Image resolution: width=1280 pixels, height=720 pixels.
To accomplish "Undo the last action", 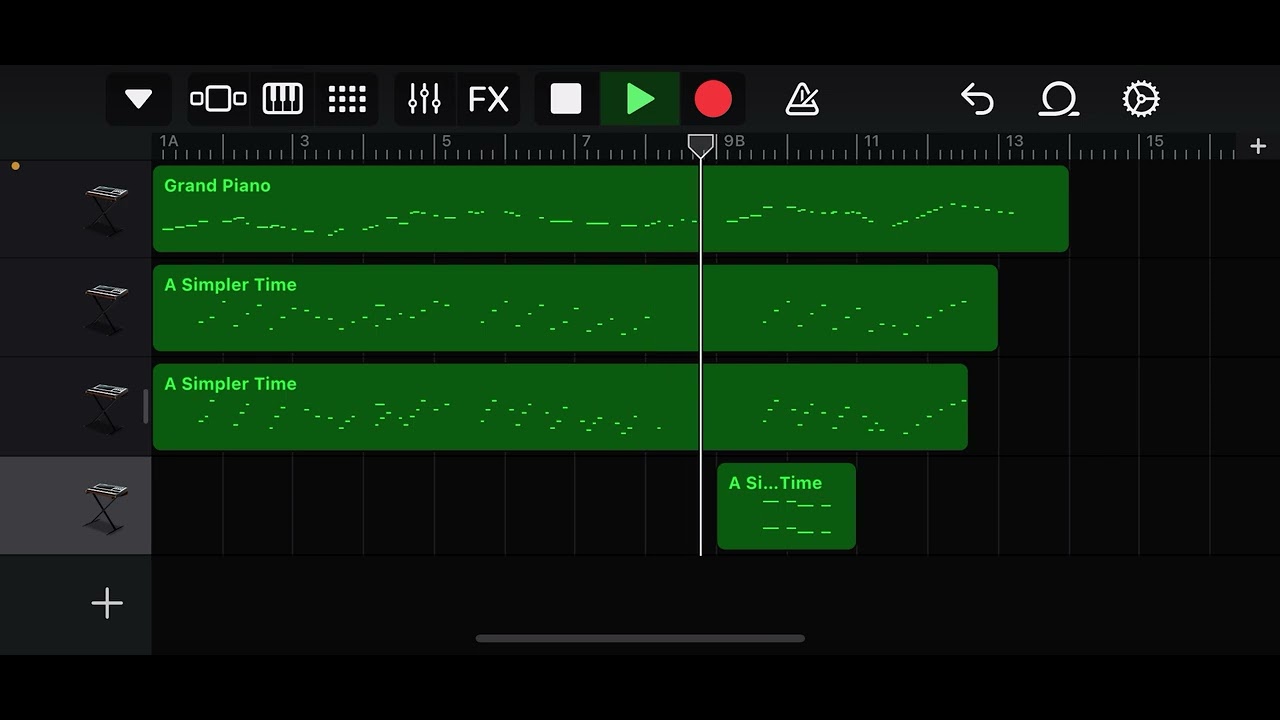I will coord(977,99).
